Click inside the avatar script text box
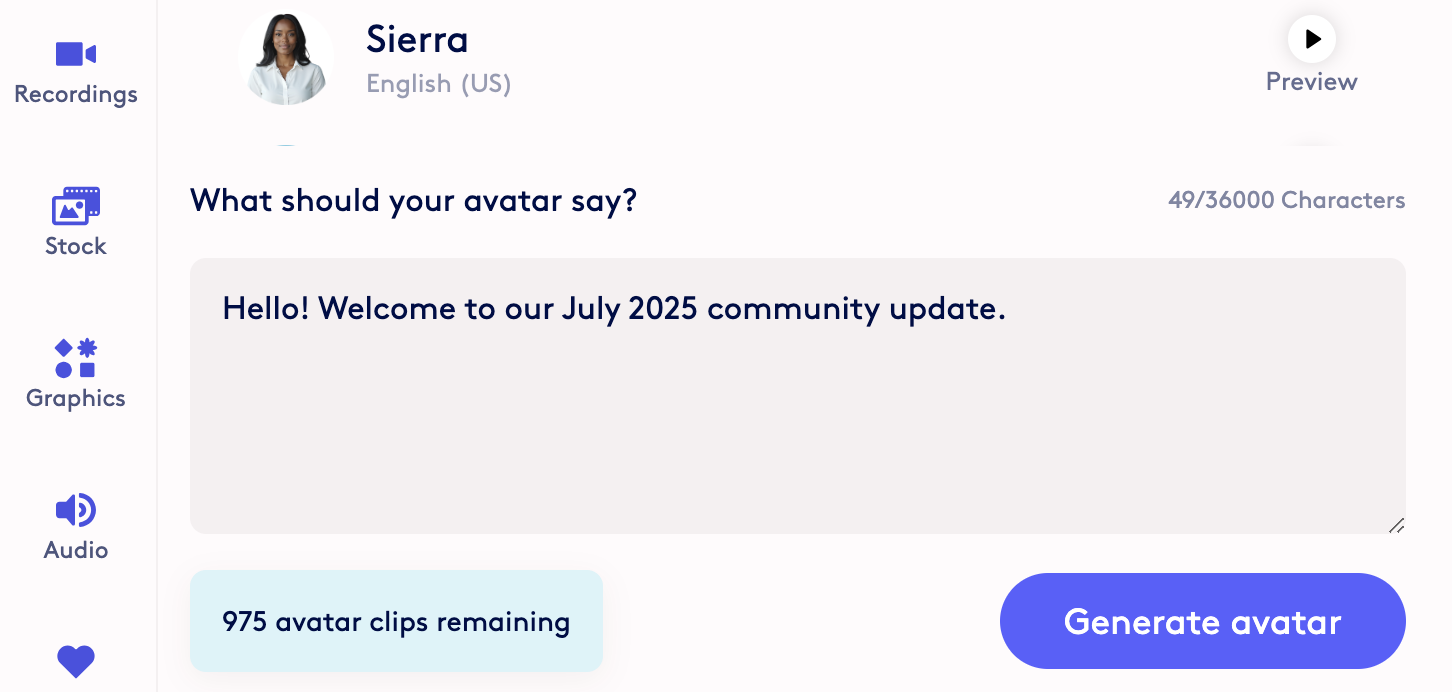Image resolution: width=1452 pixels, height=692 pixels. [x=798, y=396]
